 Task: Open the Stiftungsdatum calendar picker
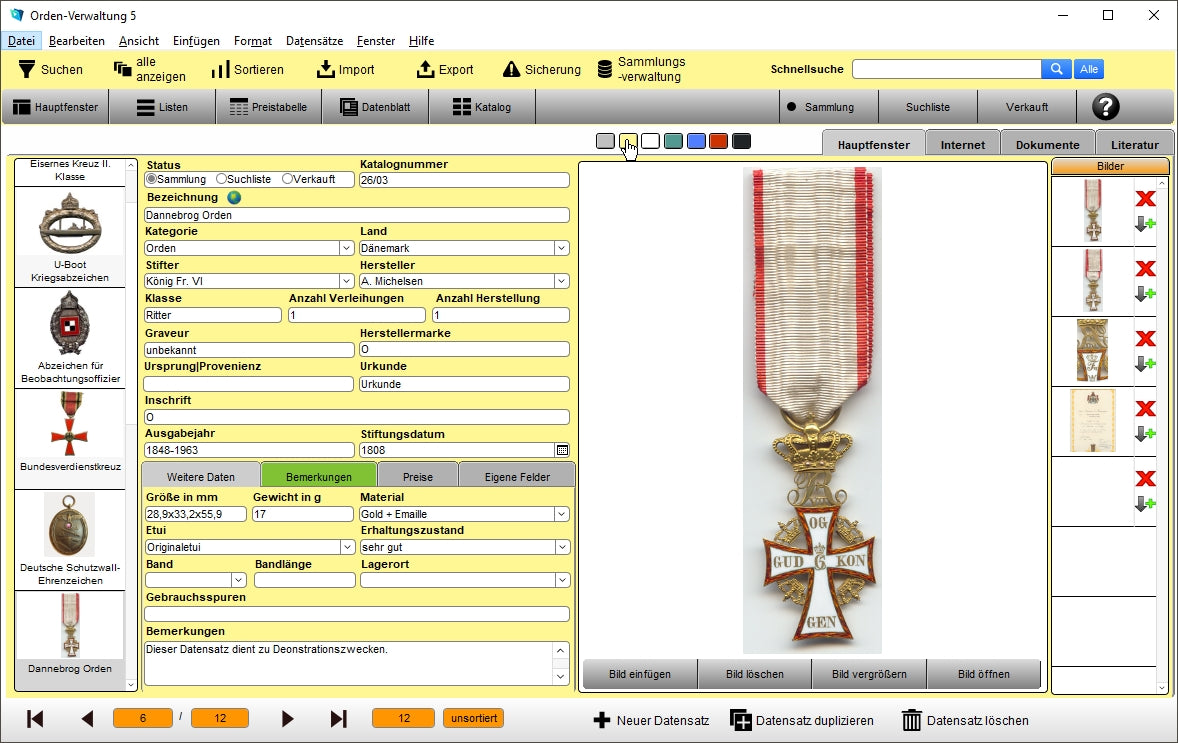click(x=562, y=450)
